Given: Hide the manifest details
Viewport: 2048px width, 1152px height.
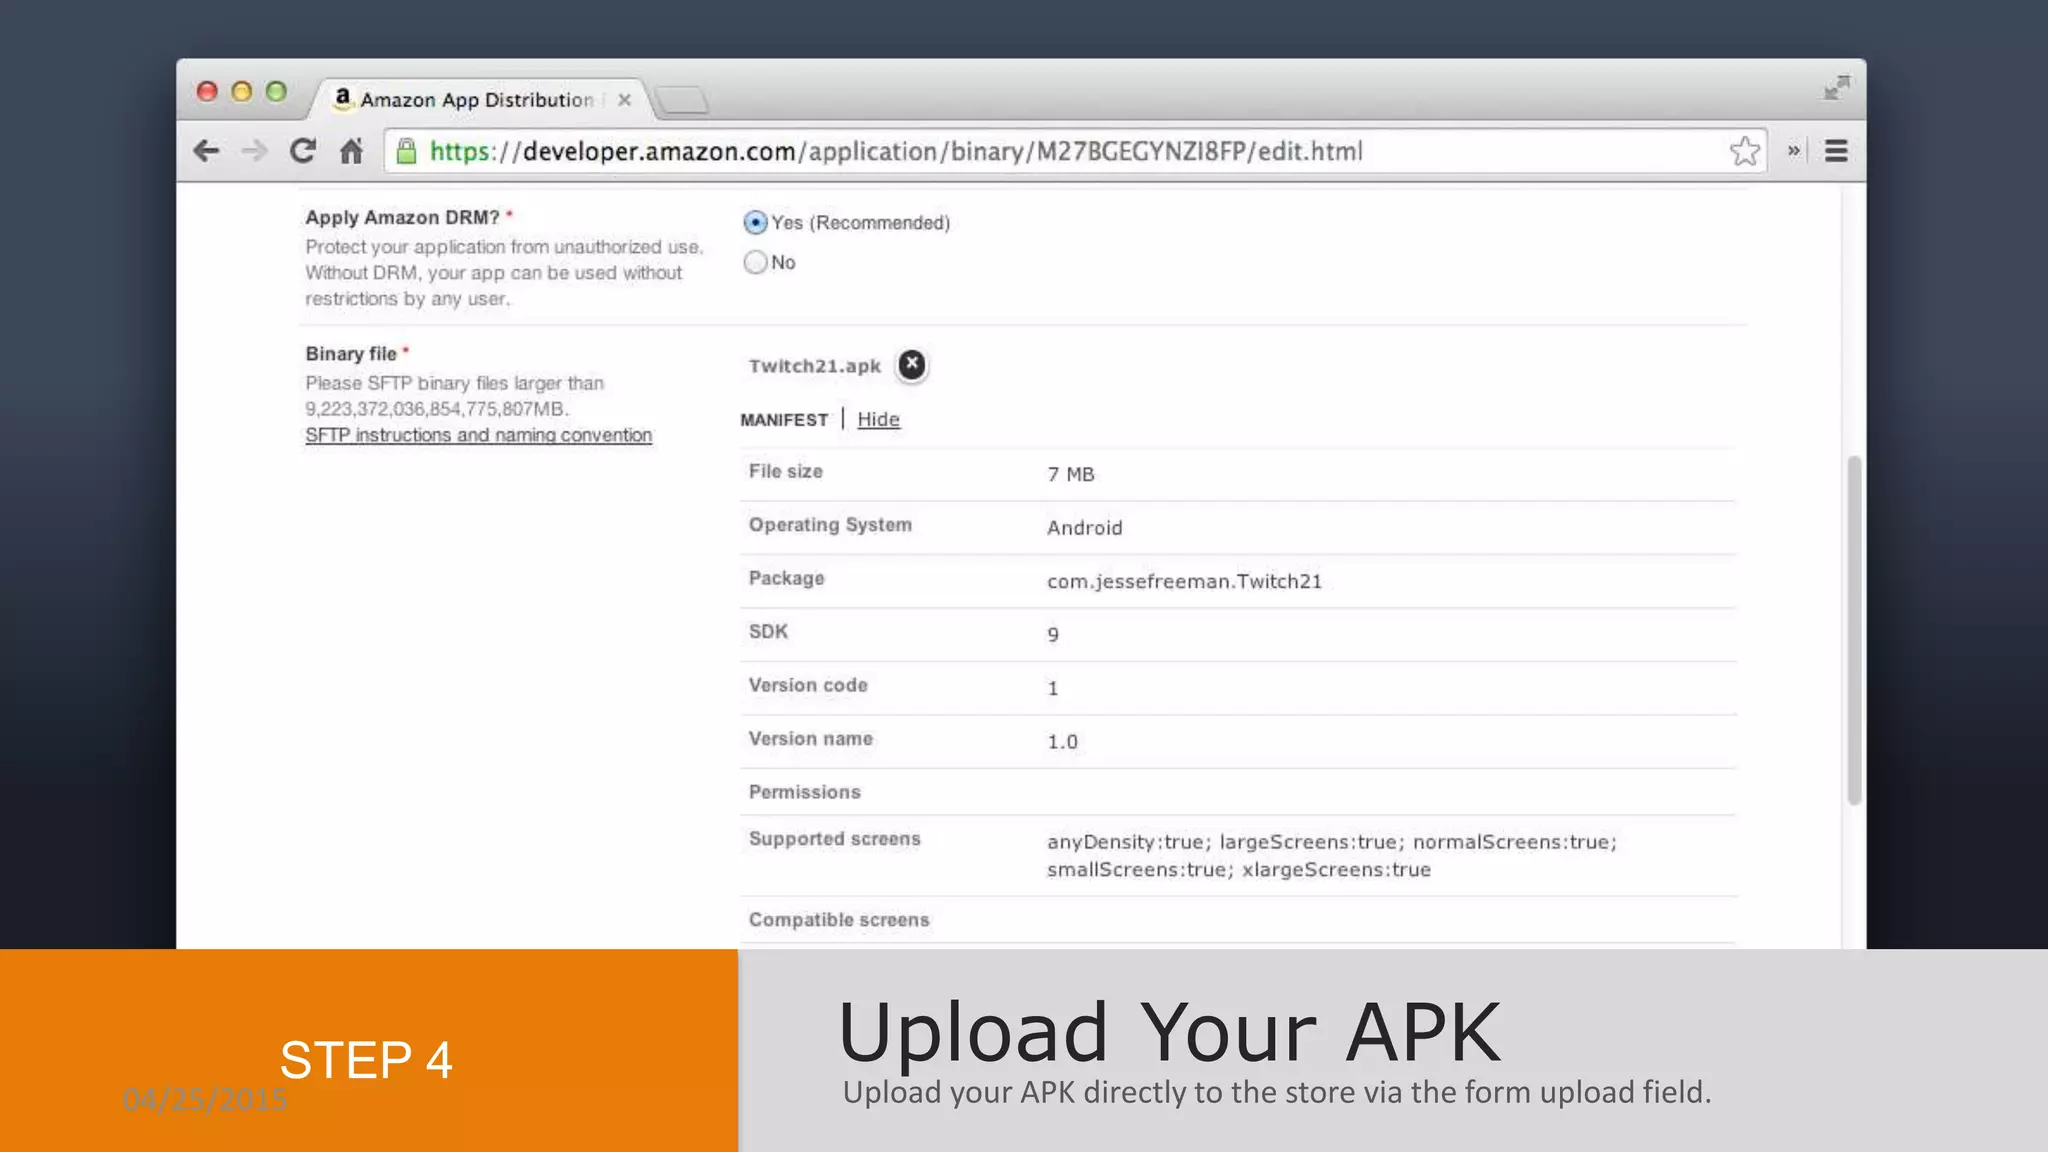Looking at the screenshot, I should coord(878,419).
